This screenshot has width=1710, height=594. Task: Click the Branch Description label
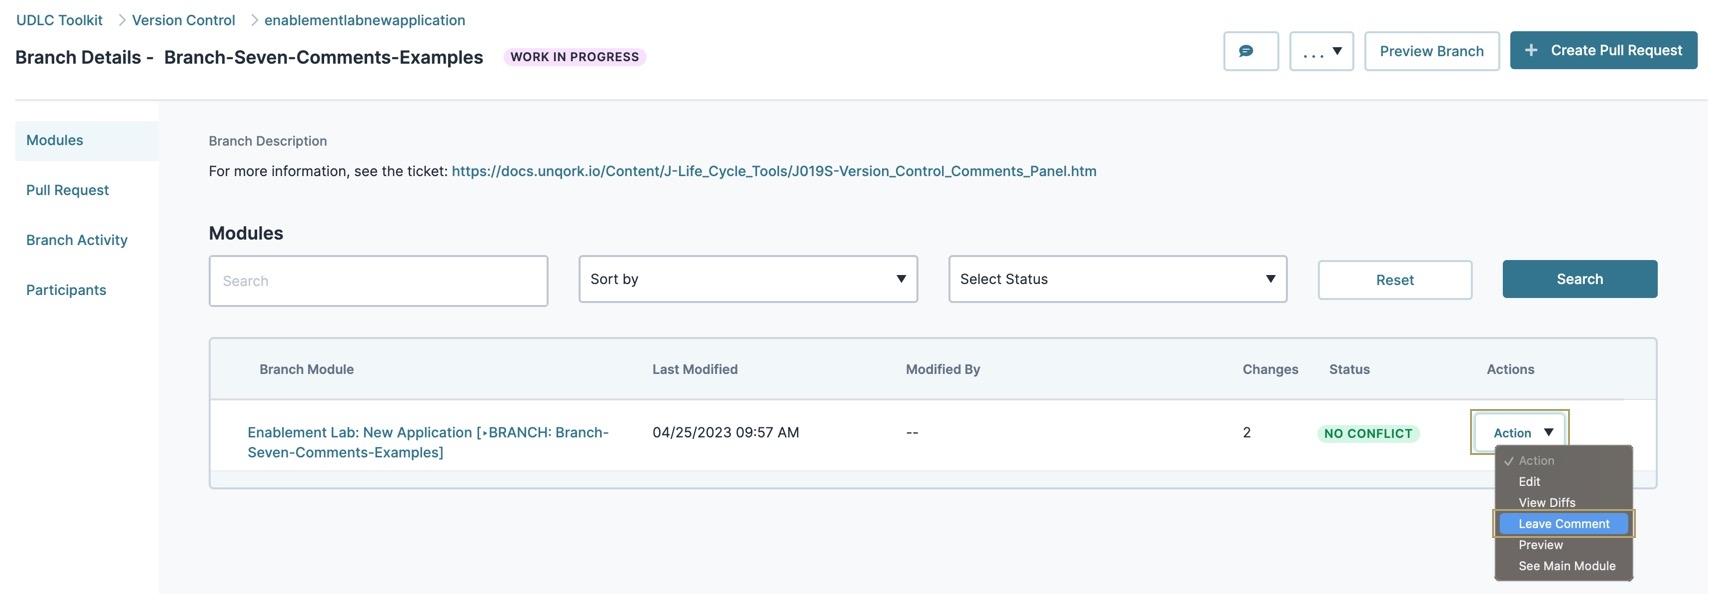(x=267, y=141)
